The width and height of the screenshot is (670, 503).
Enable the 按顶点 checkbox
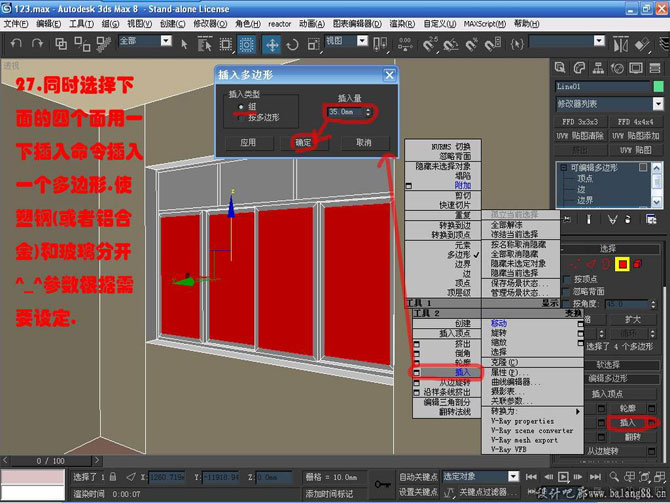567,279
